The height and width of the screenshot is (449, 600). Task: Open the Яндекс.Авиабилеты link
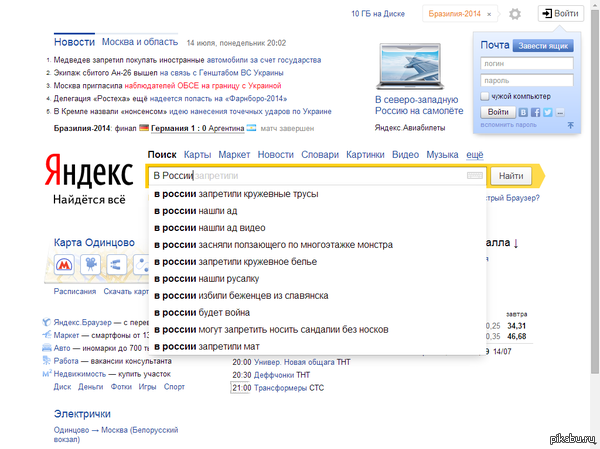pos(410,128)
